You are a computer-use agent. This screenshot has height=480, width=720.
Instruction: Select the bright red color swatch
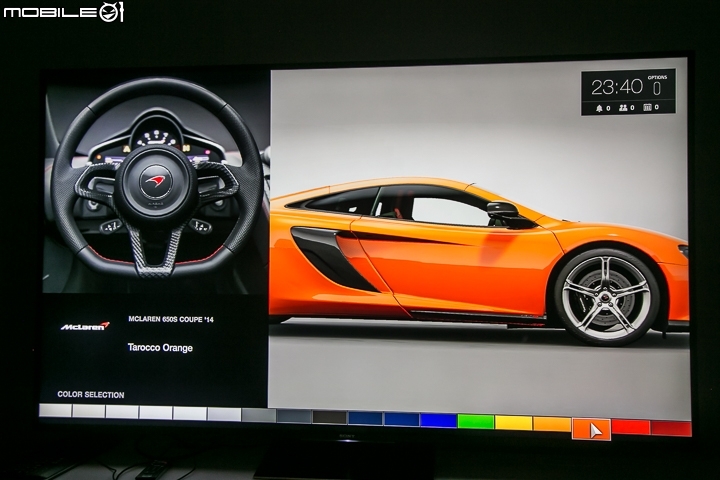coord(631,427)
